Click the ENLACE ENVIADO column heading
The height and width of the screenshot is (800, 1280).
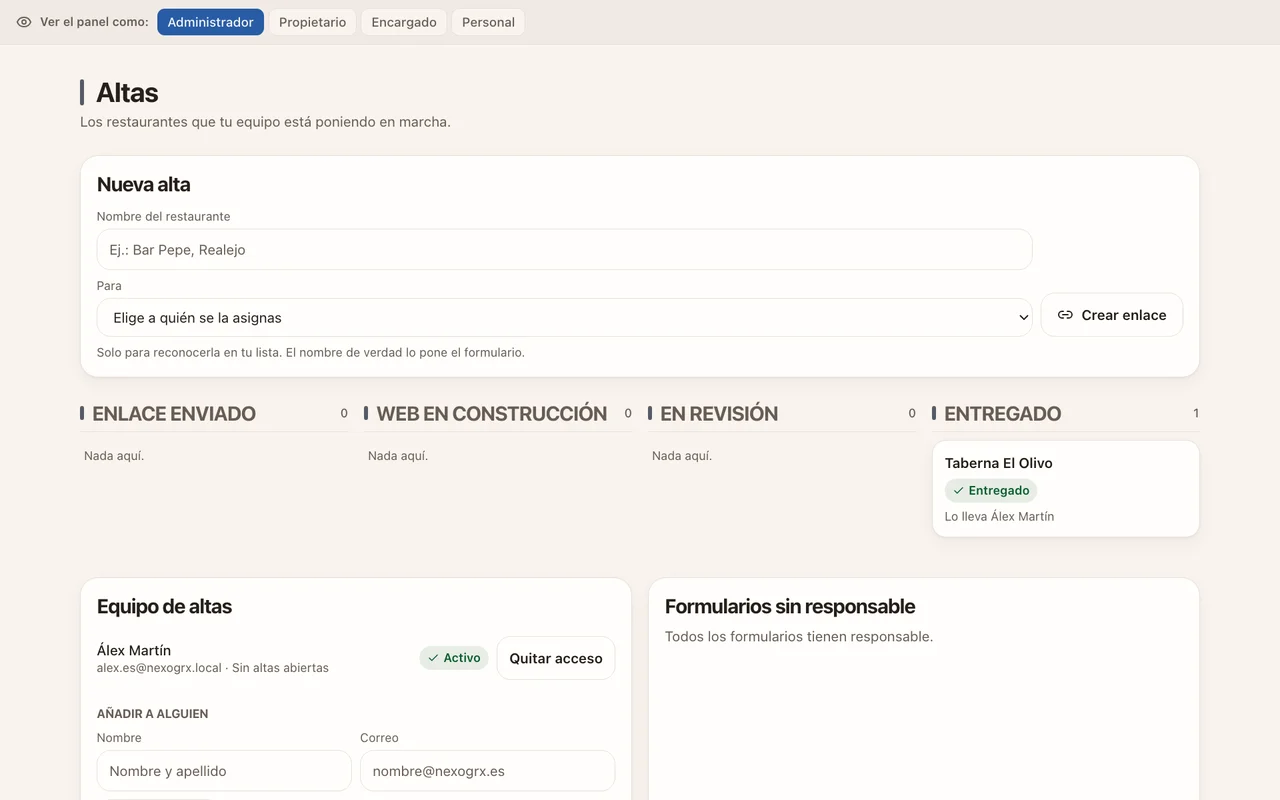(x=174, y=414)
